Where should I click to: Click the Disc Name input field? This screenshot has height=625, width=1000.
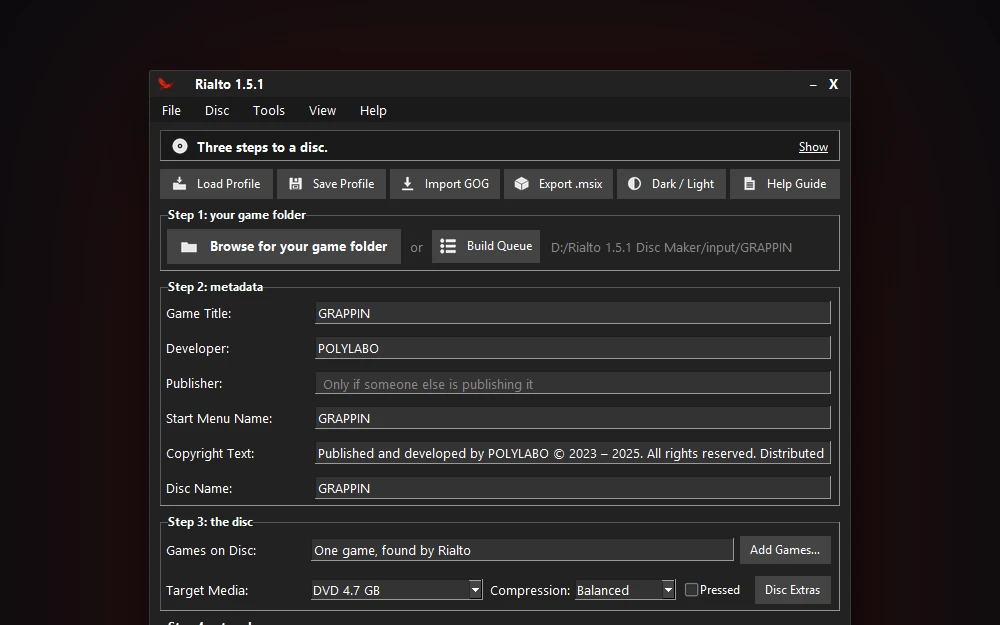(x=573, y=489)
